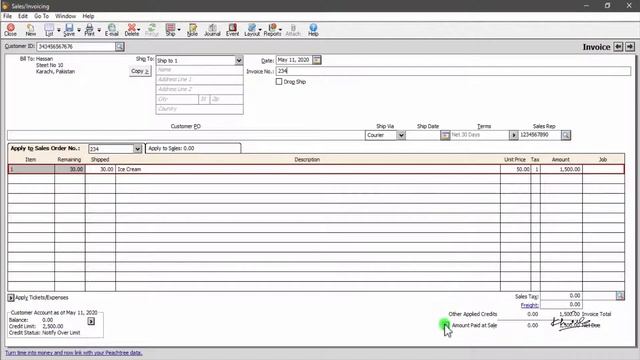Open the Date calendar picker icon
The image size is (640, 360).
317,60
